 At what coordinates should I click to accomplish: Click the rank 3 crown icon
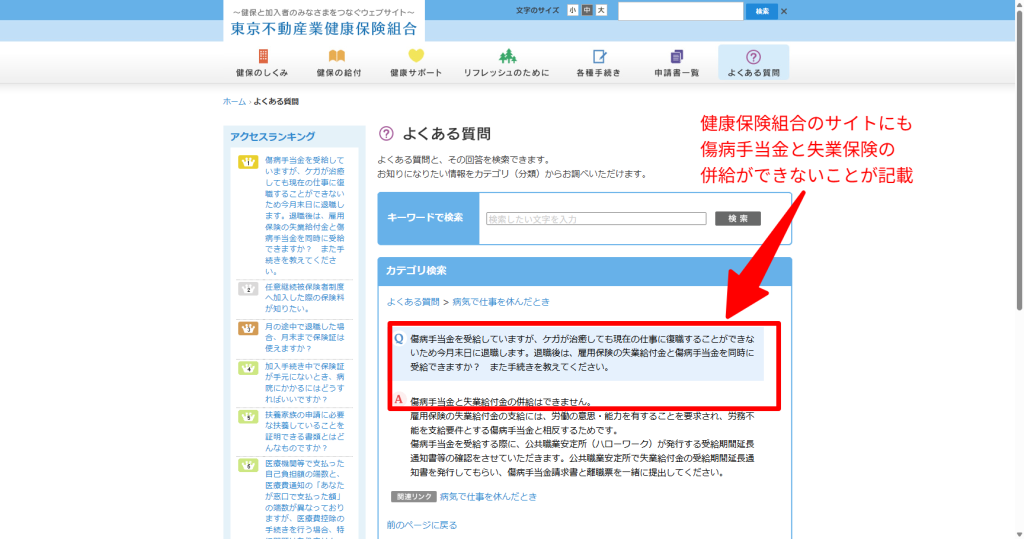[248, 328]
